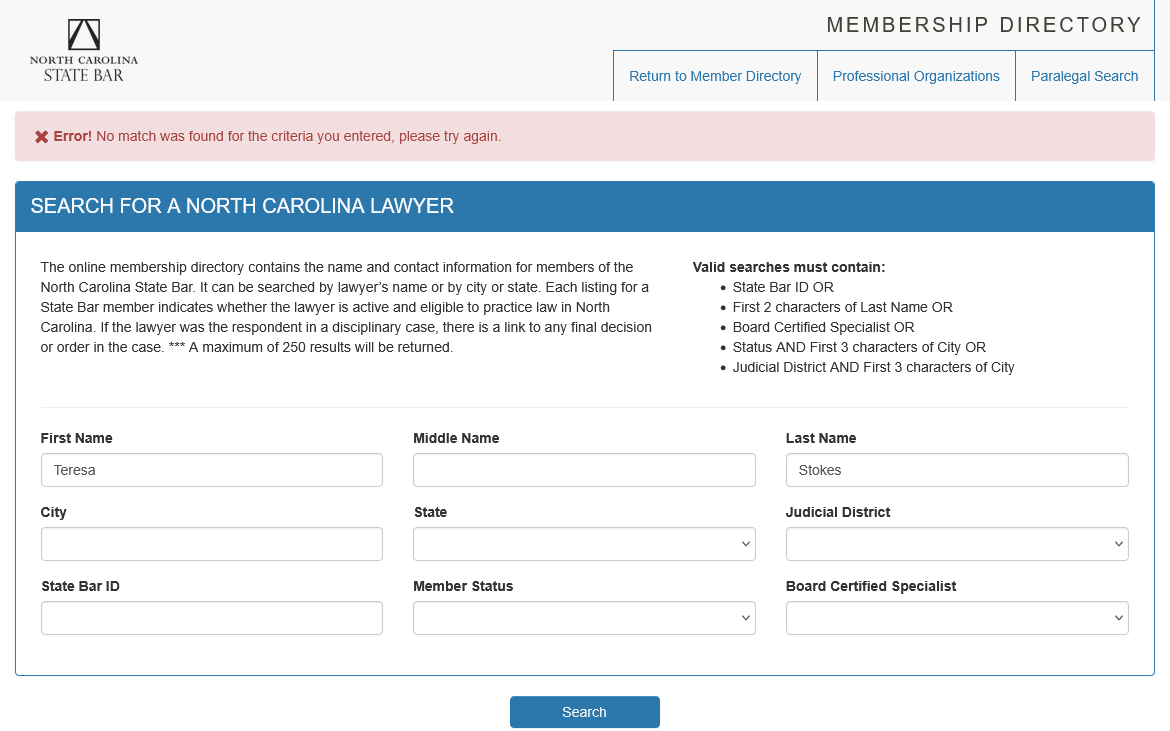
Task: Click the State Bar ID label
Action: (80, 586)
